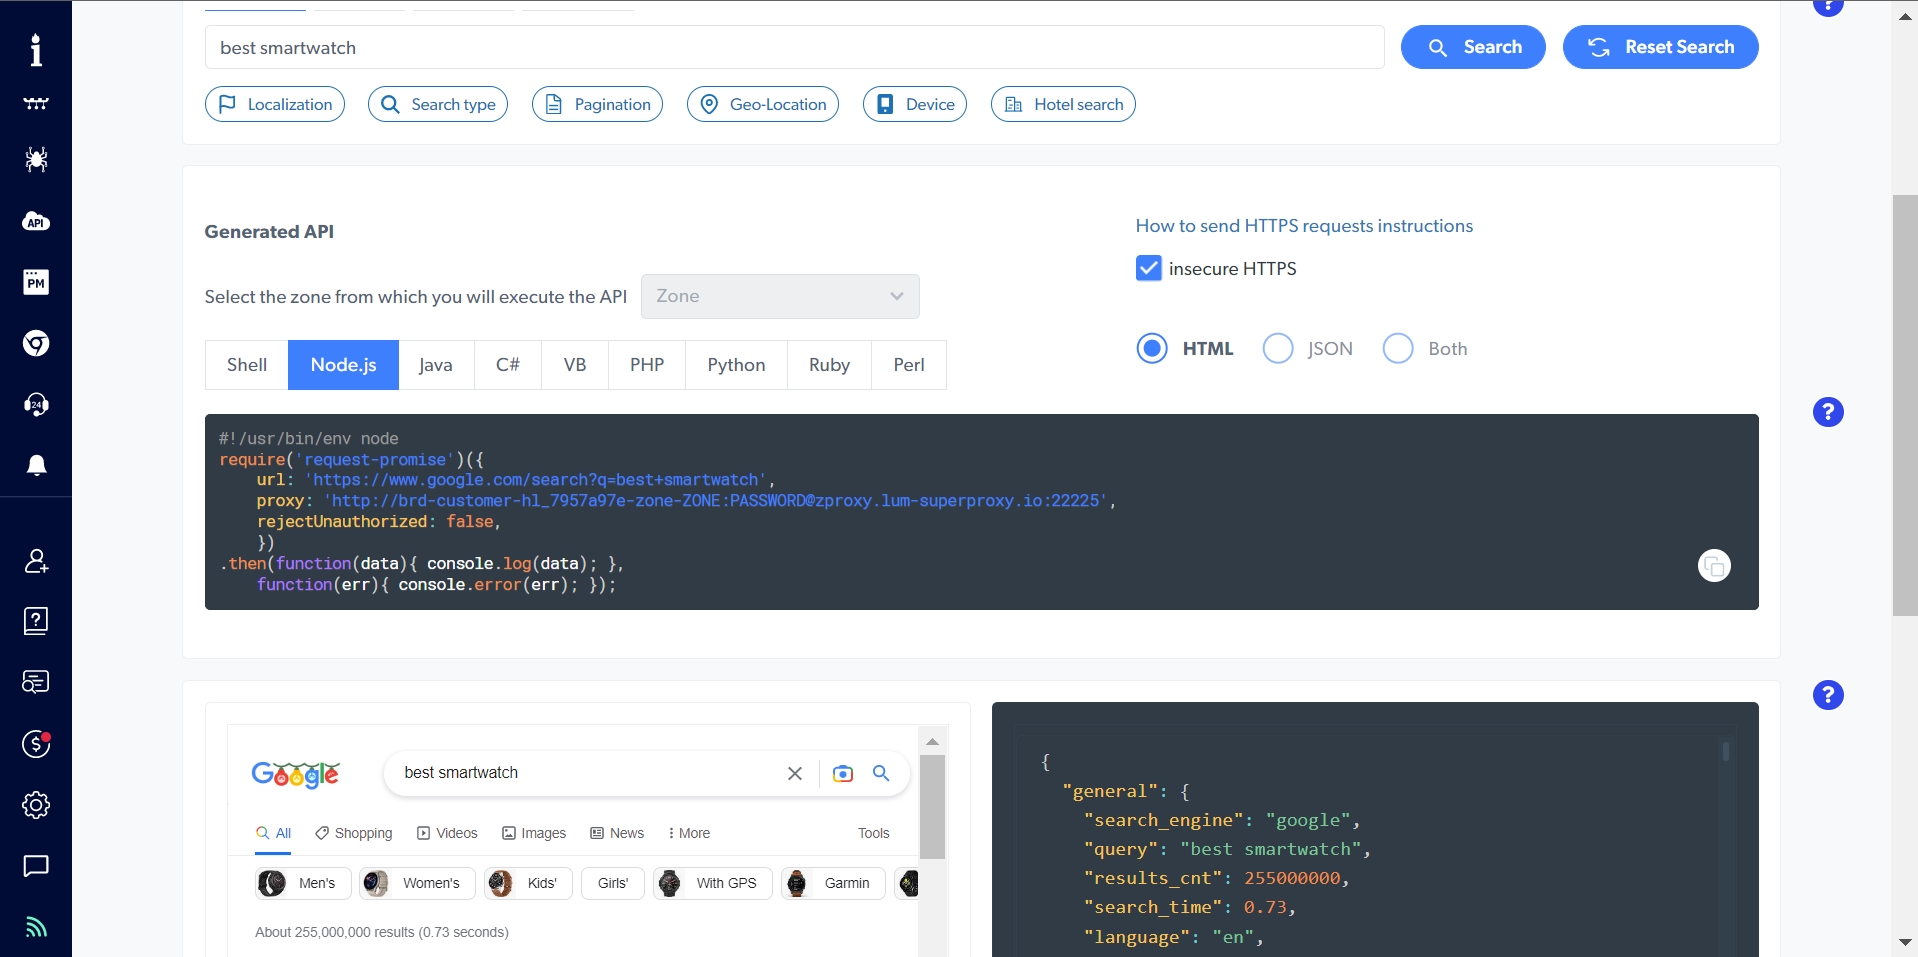Click the 24/7 support headset icon

(x=36, y=405)
